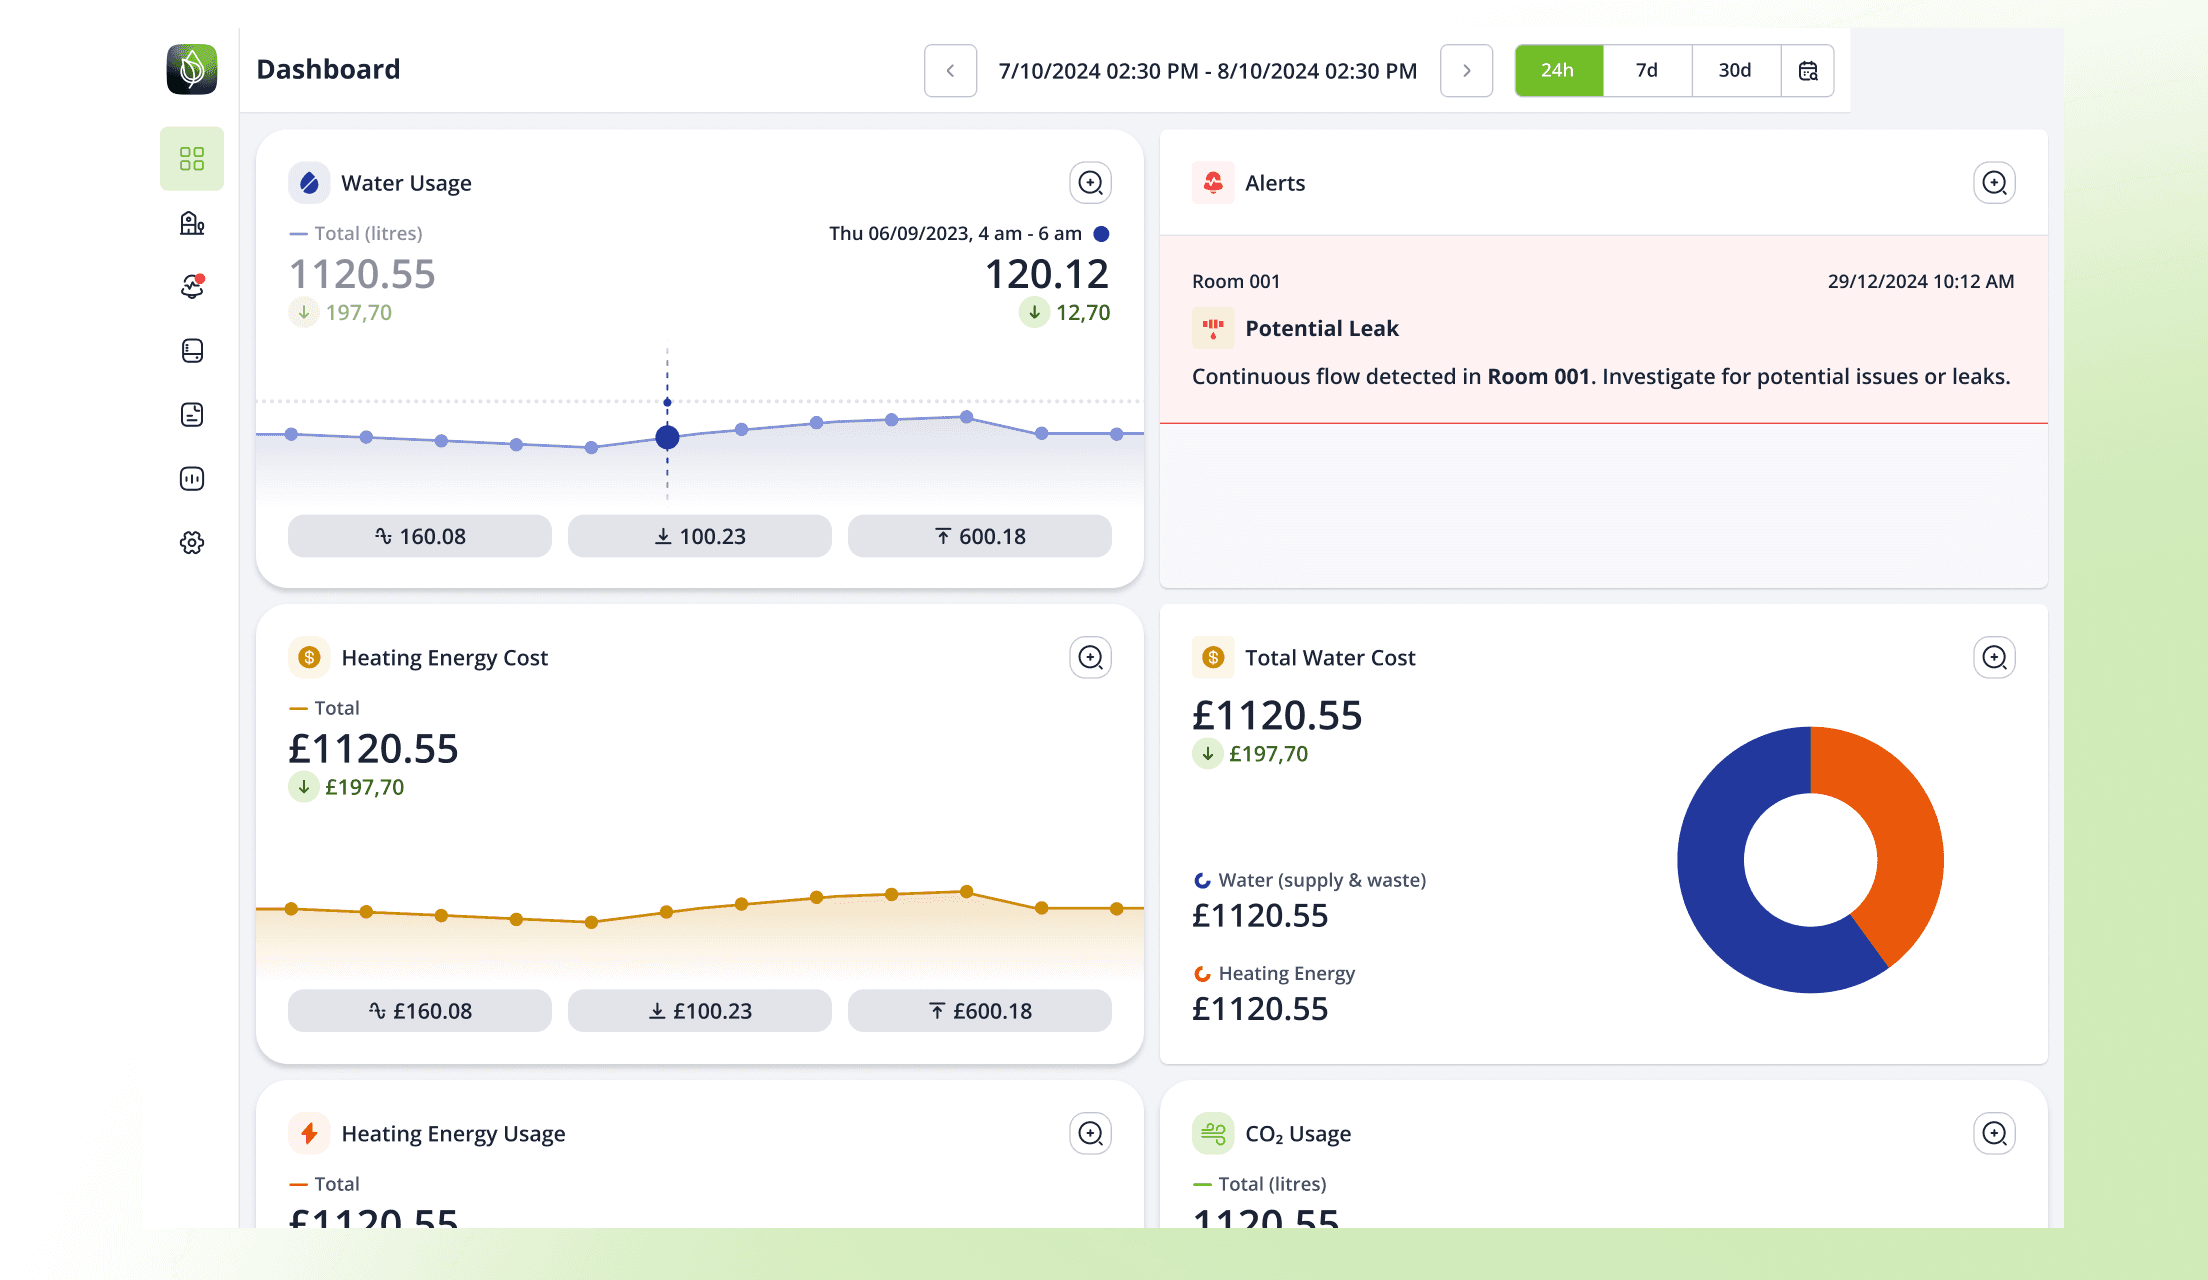Click the date range text display
The image size is (2208, 1280).
(x=1208, y=71)
